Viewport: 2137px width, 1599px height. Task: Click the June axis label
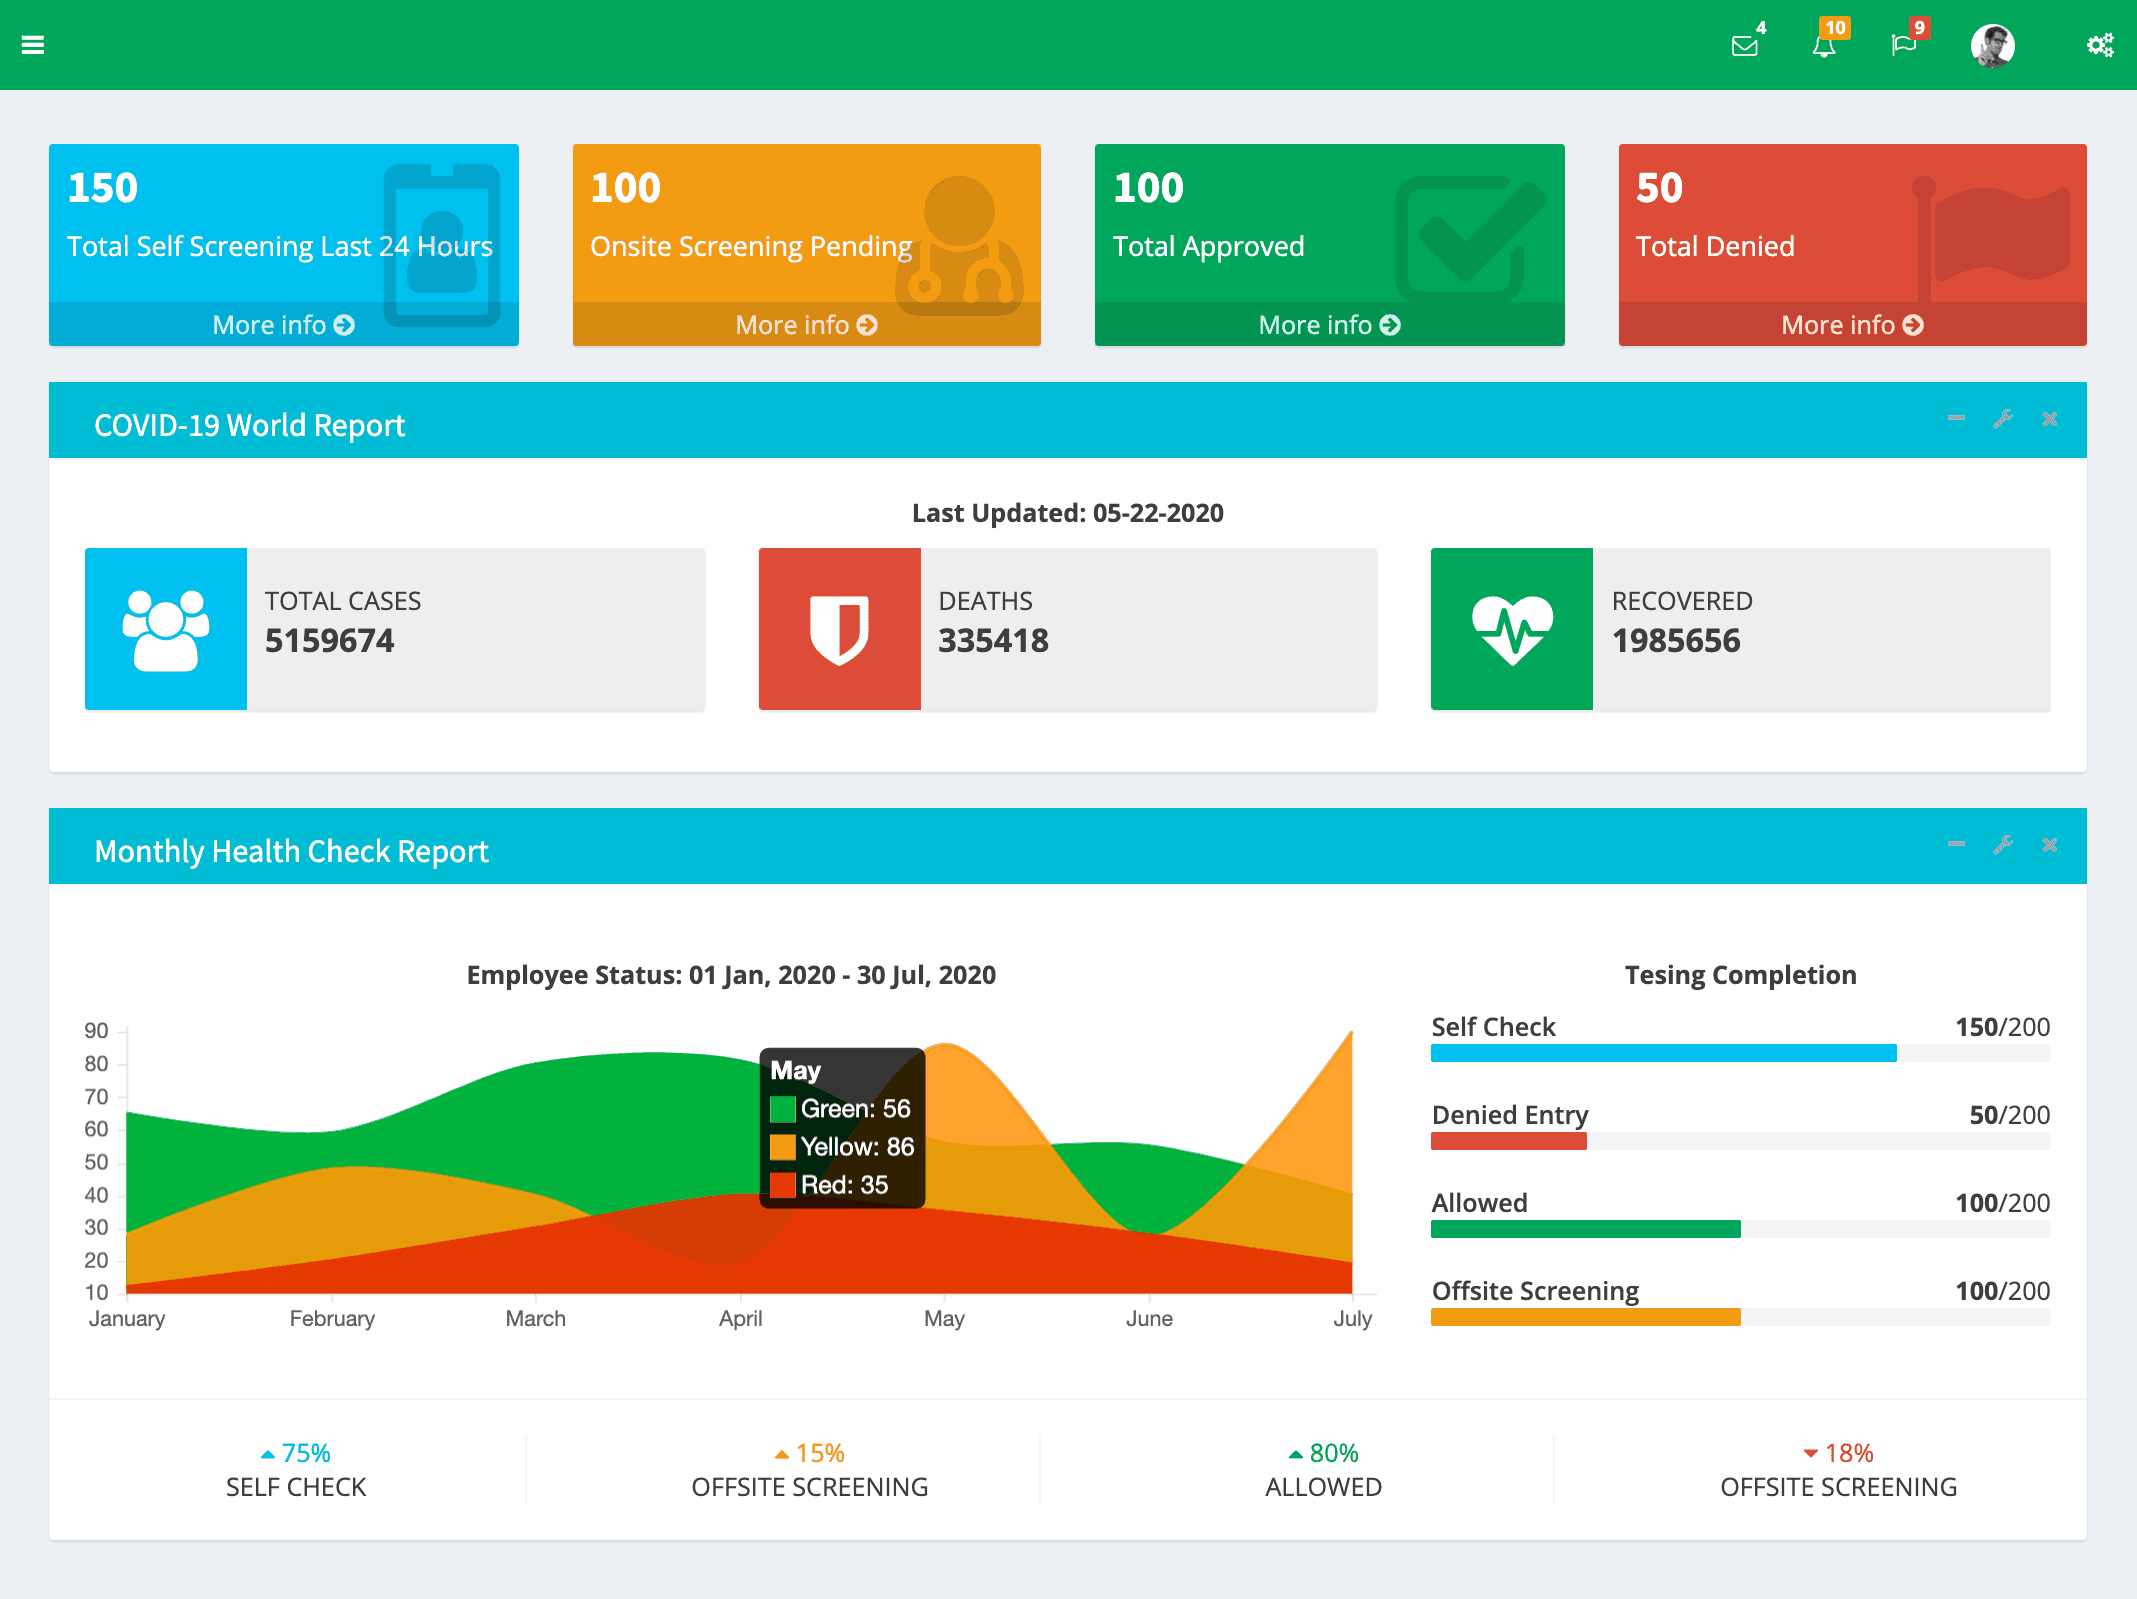1149,1318
